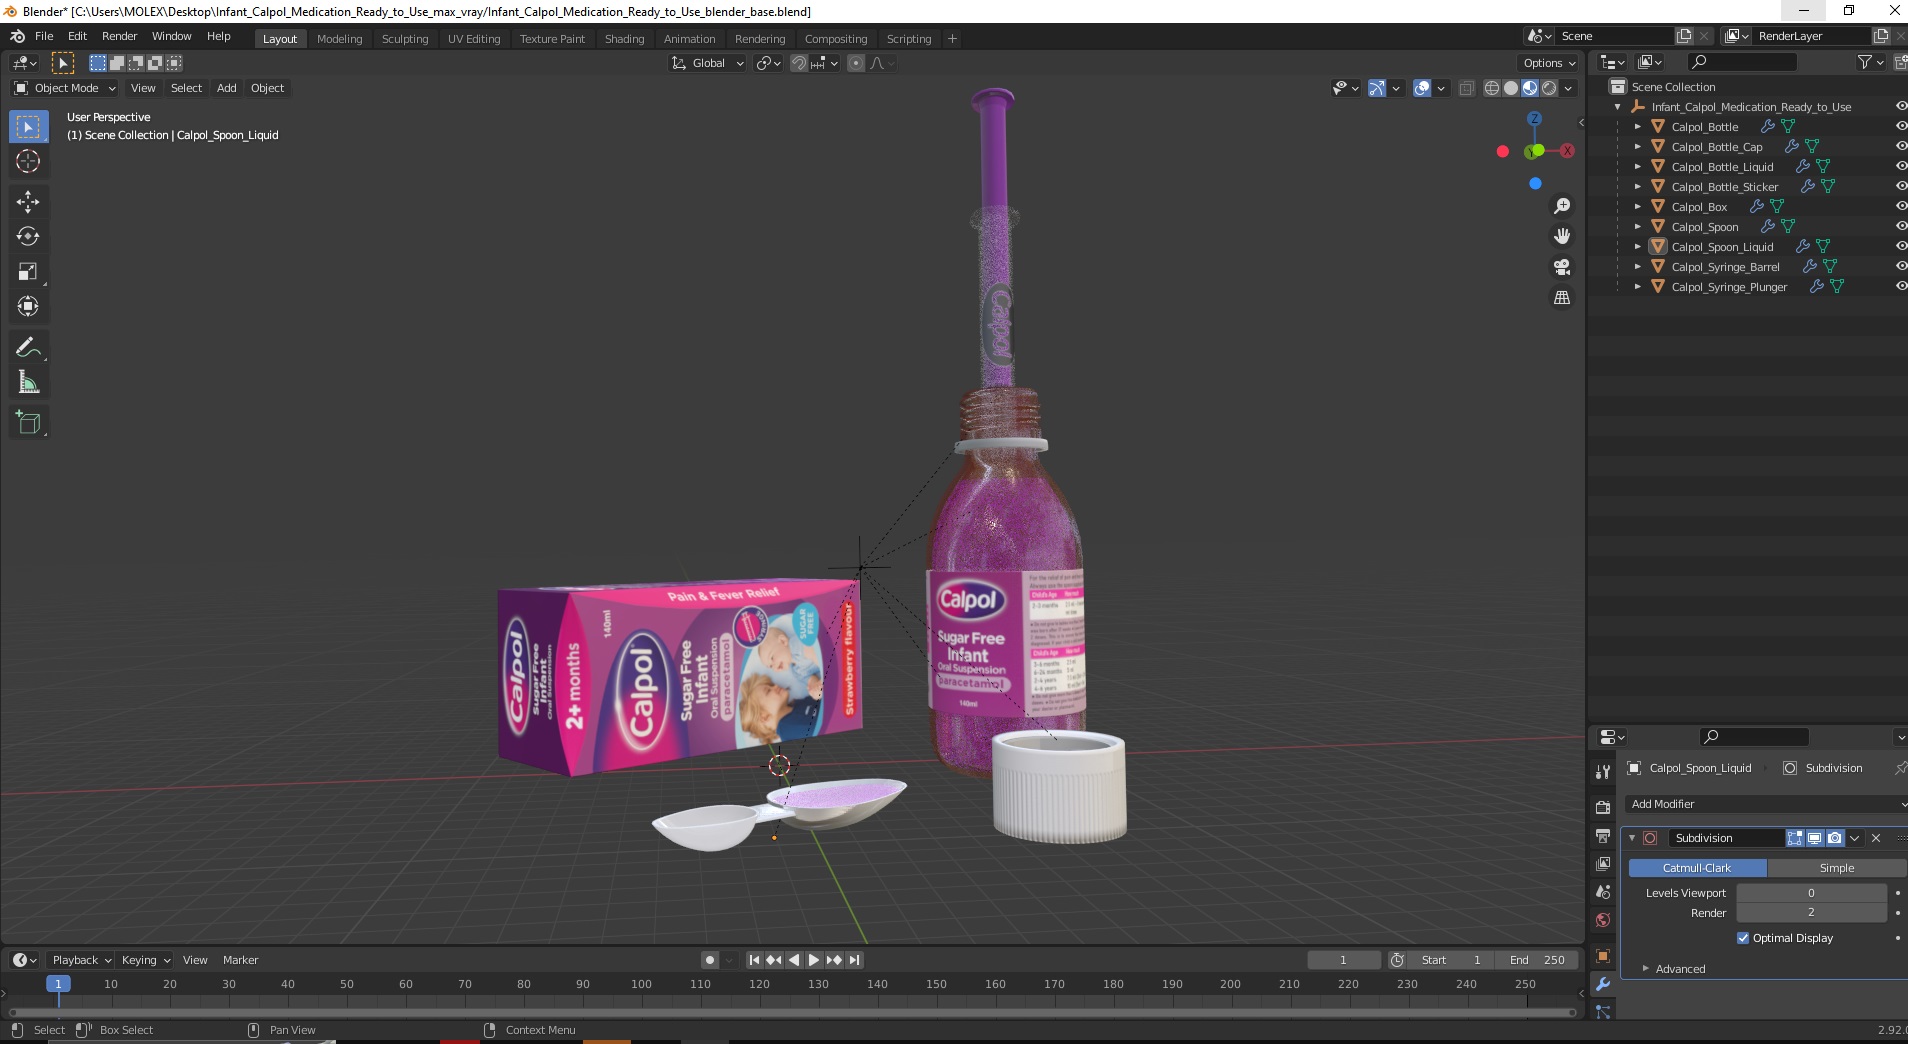1908x1044 pixels.
Task: Switch to rendered viewport shading
Action: 1549,88
